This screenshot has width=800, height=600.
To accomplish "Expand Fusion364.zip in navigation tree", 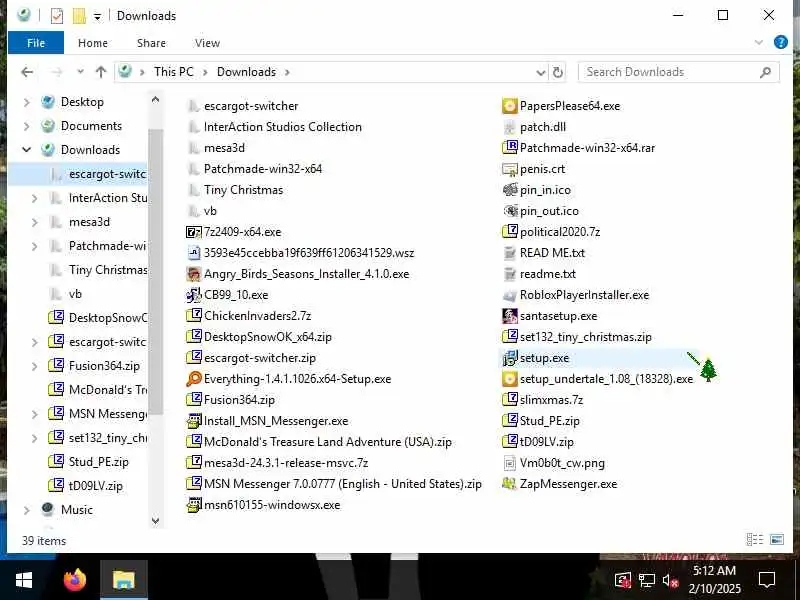I will tap(35, 366).
